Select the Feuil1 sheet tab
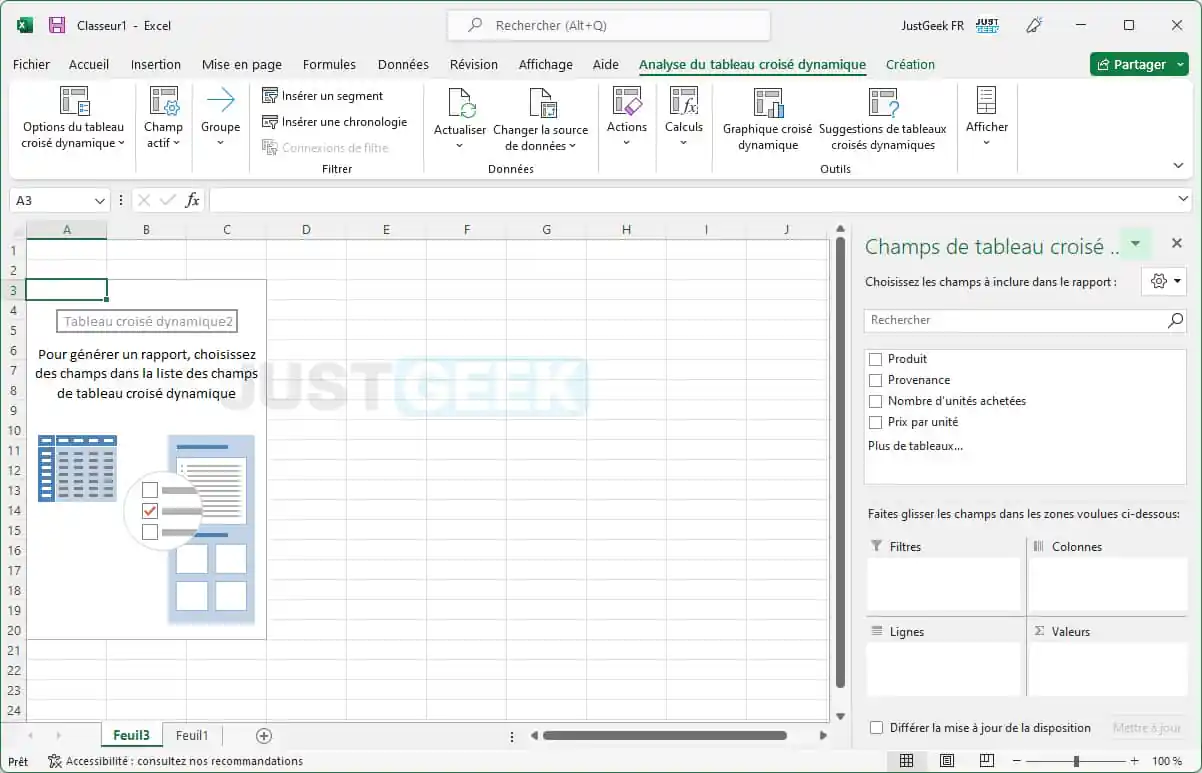Viewport: 1202px width, 773px height. [192, 735]
